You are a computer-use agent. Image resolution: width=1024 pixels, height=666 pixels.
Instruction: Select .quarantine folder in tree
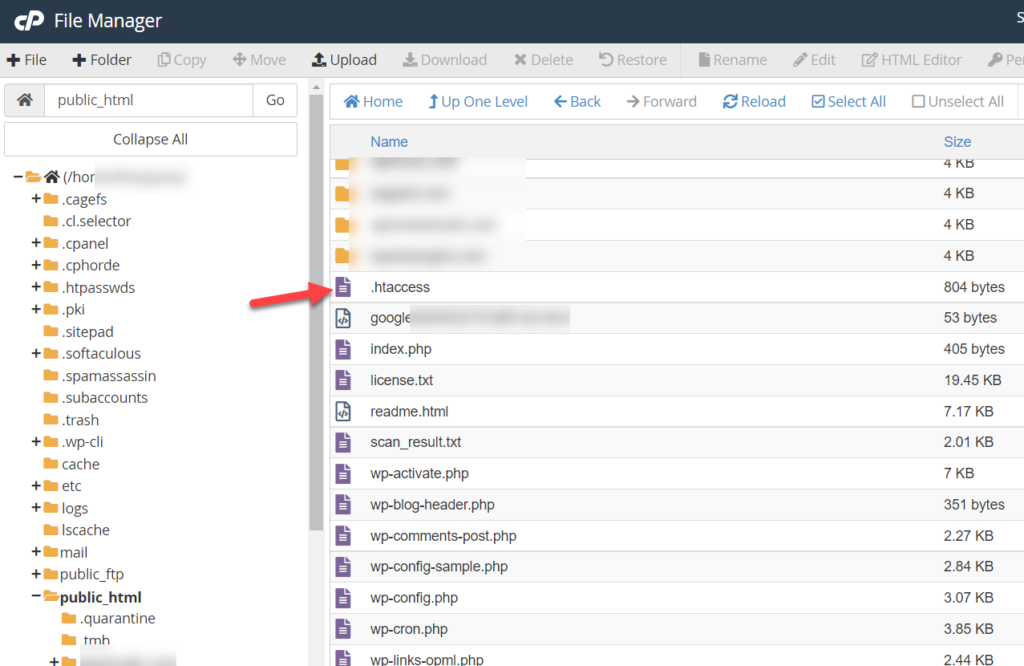[x=118, y=618]
